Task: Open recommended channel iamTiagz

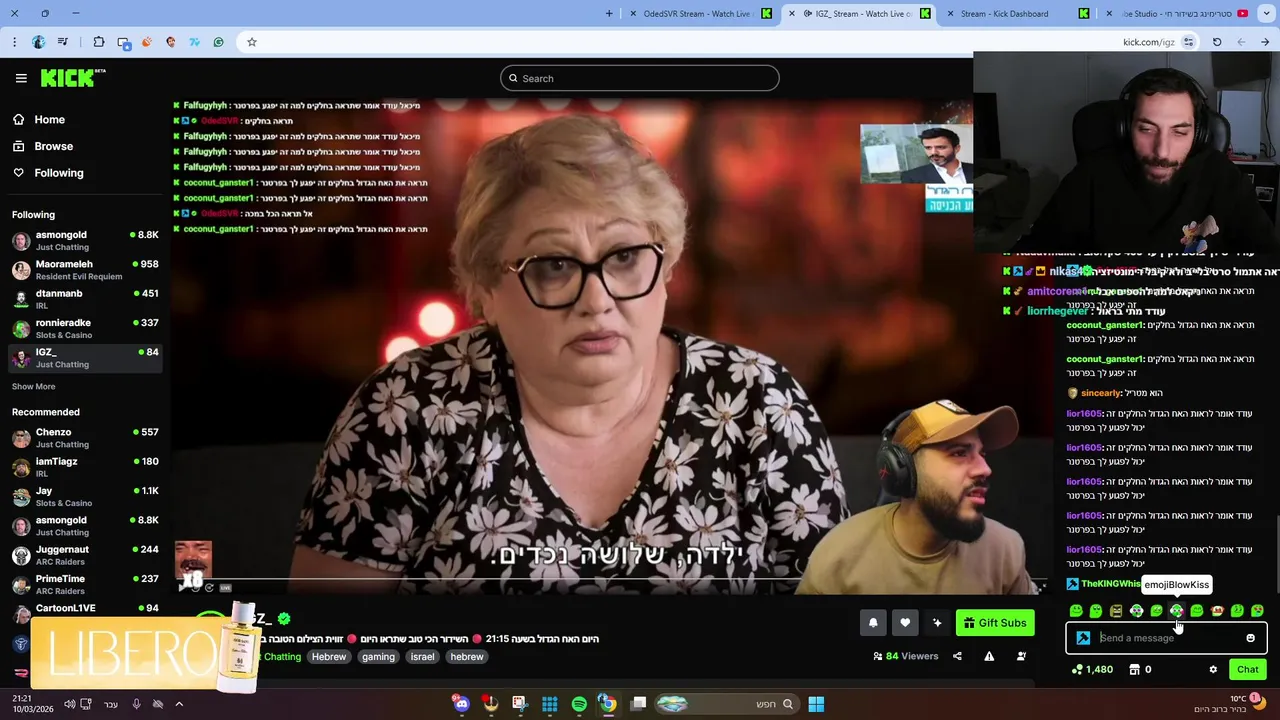Action: tap(84, 467)
